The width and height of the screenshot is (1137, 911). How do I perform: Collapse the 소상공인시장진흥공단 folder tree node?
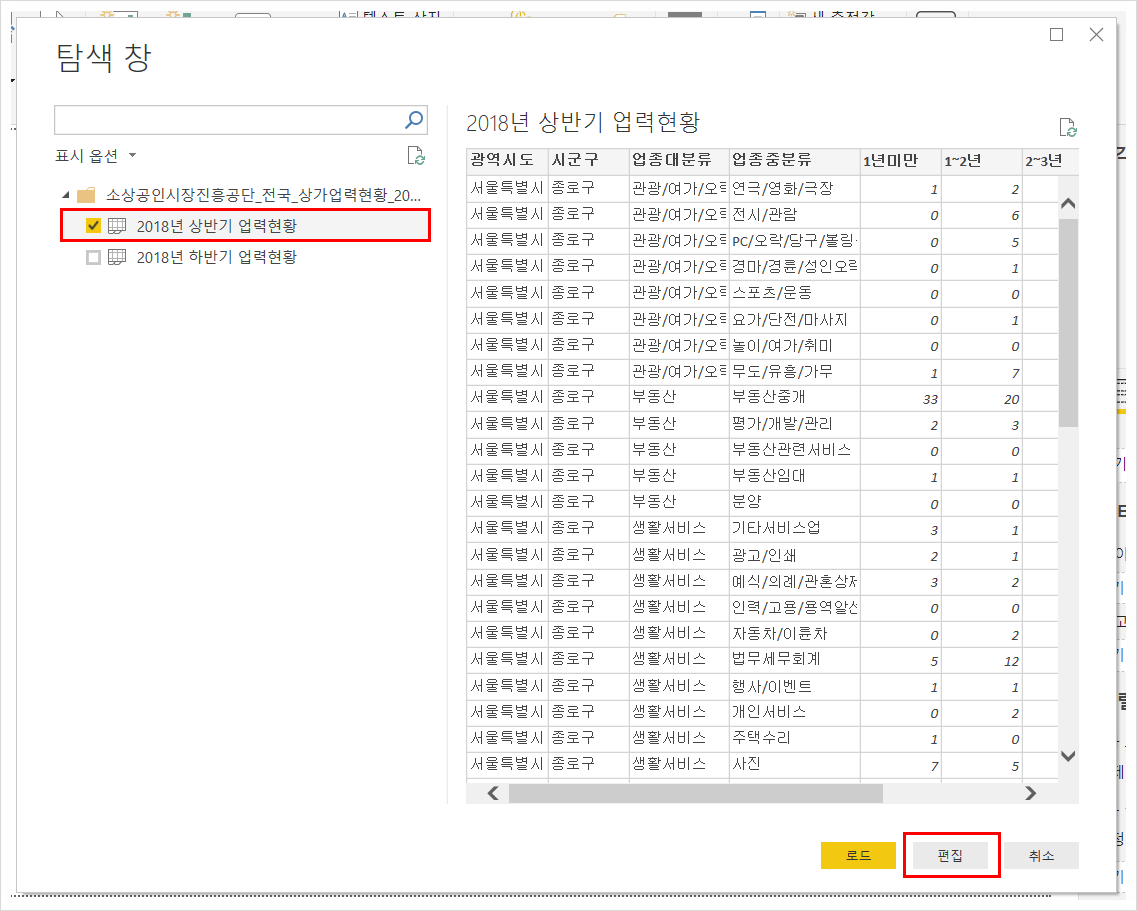tap(66, 195)
